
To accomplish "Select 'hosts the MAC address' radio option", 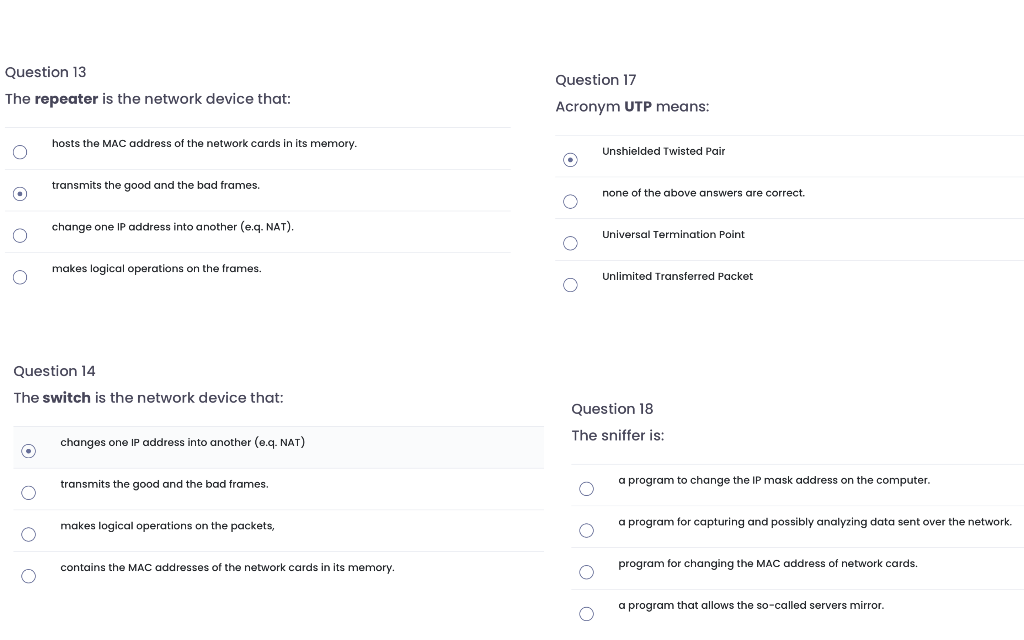I will pos(19,152).
